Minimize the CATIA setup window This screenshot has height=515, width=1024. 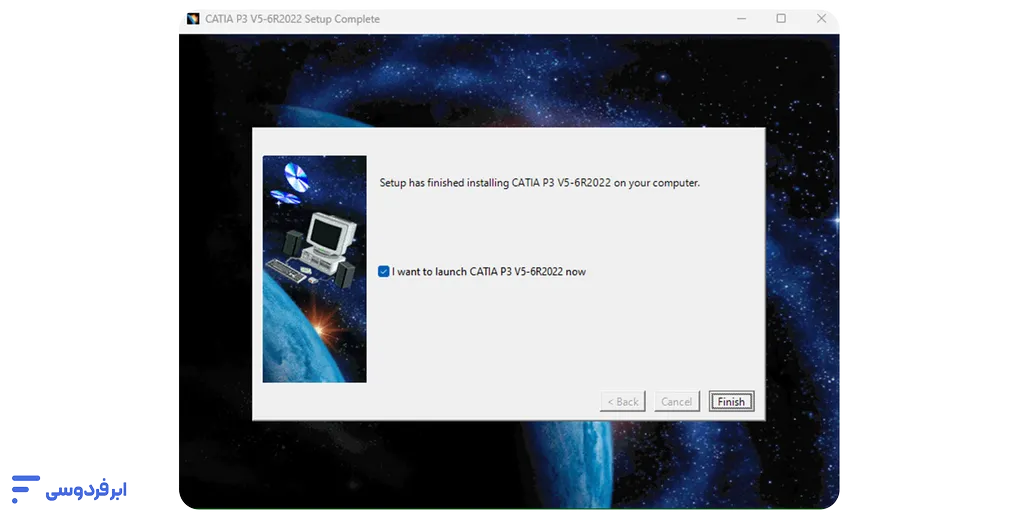[742, 19]
